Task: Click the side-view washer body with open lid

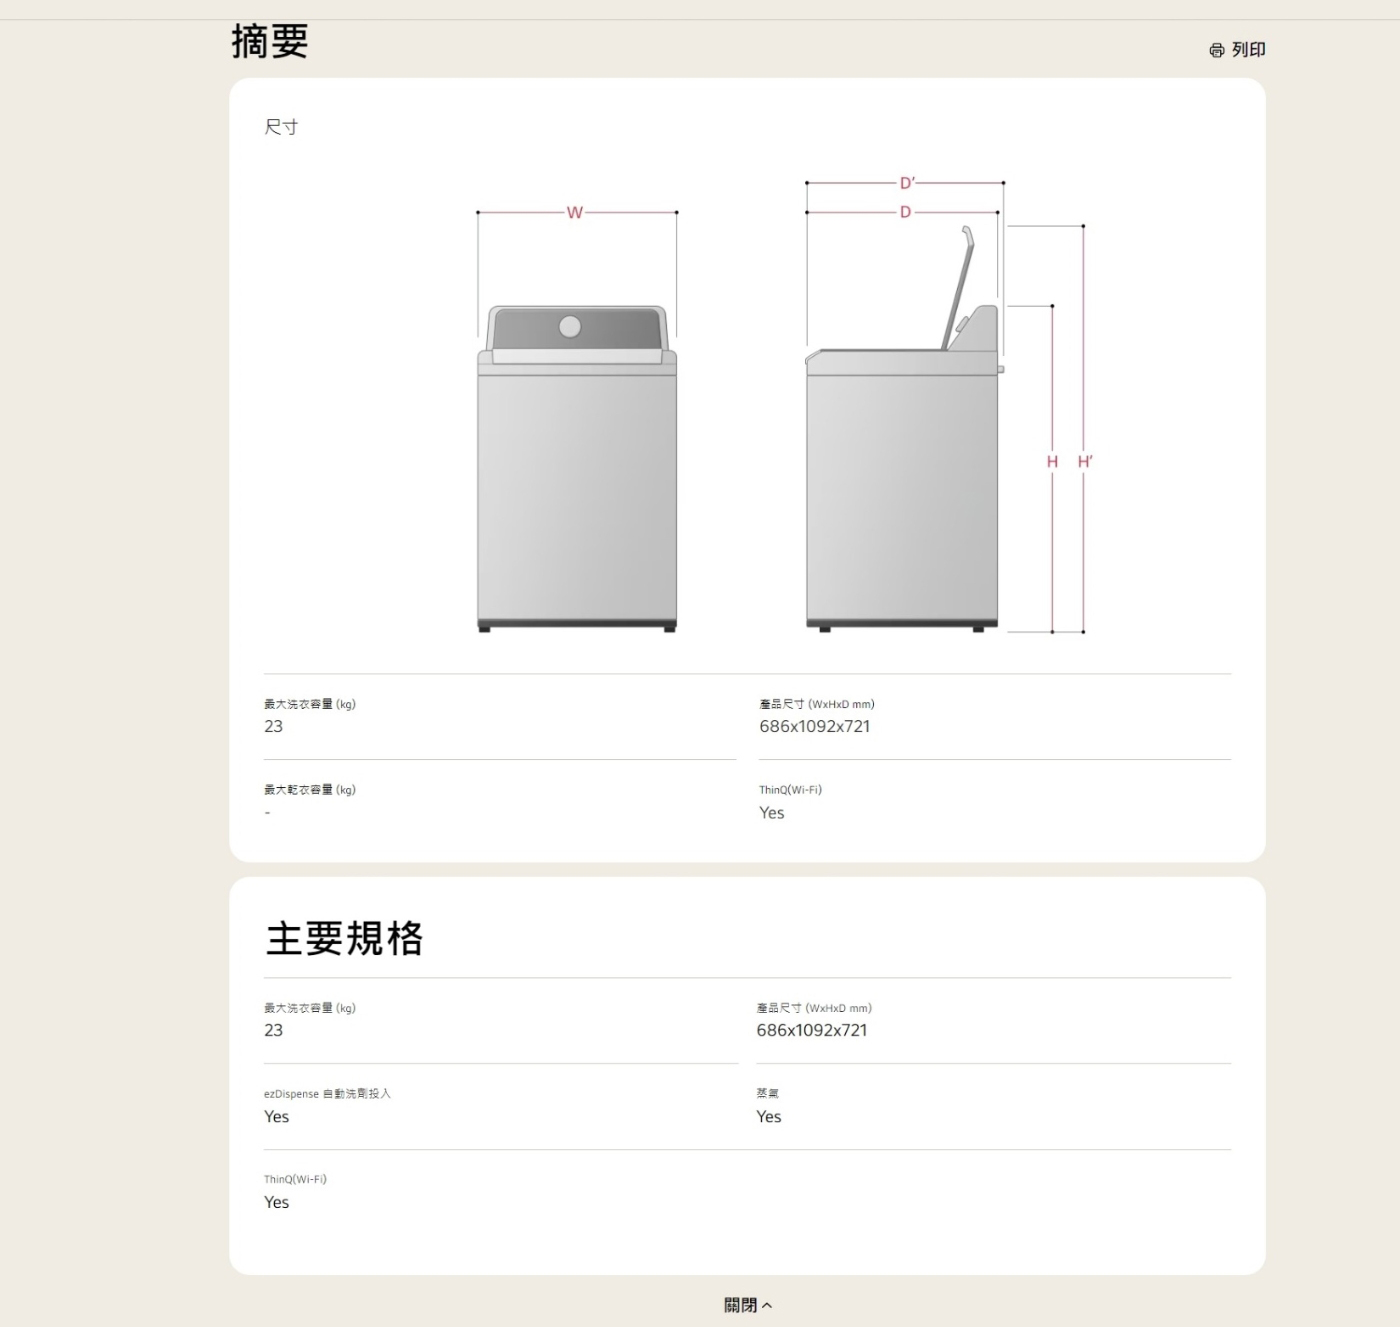Action: pyautogui.click(x=901, y=495)
